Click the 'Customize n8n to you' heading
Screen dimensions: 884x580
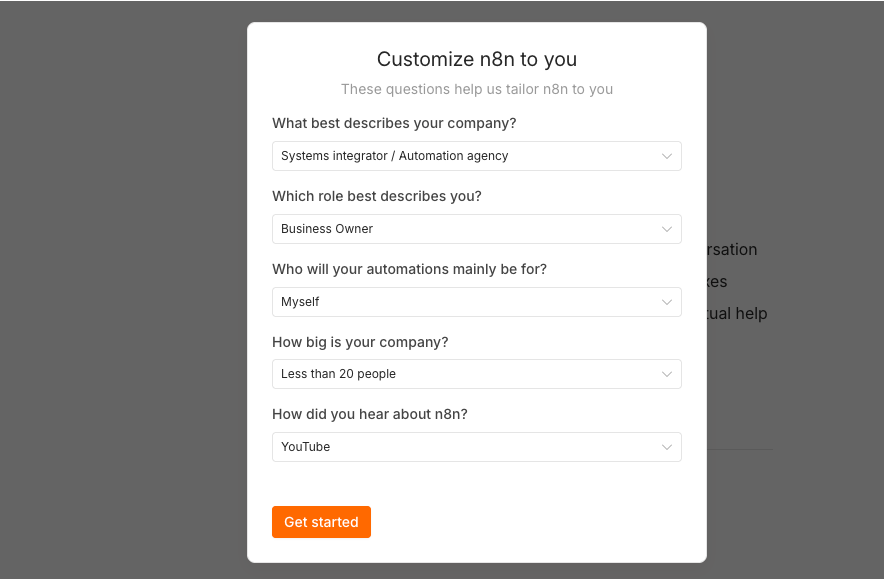477,59
